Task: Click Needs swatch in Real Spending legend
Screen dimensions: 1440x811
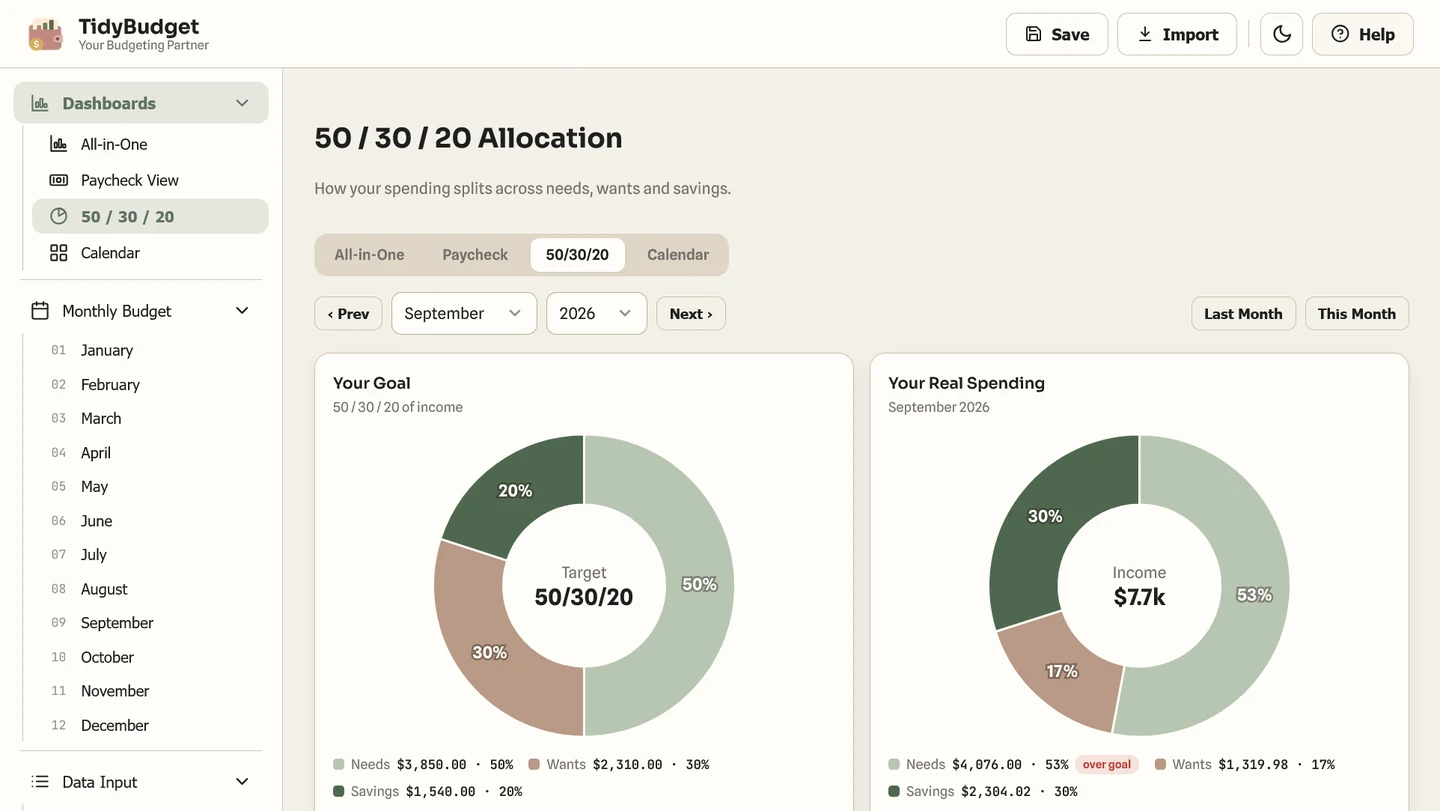Action: (x=894, y=764)
